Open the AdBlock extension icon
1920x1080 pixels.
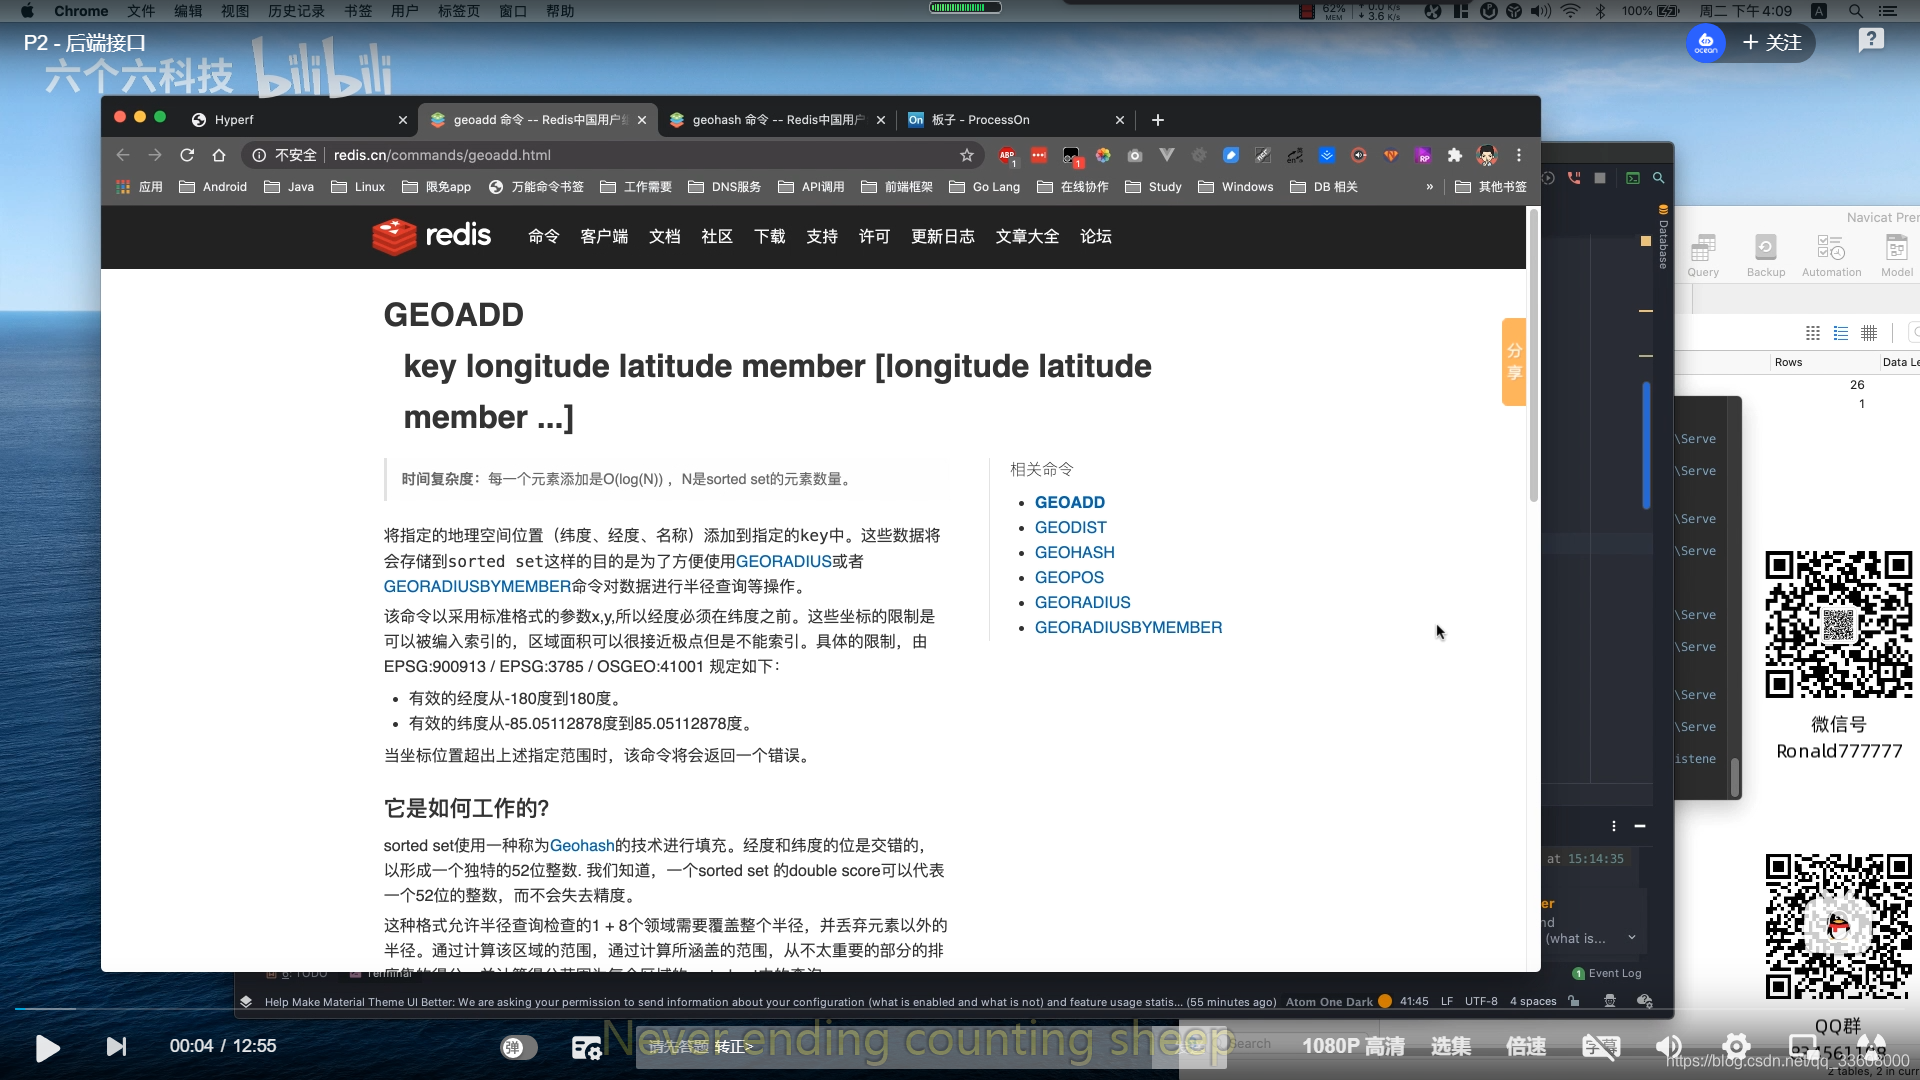pos(1006,155)
